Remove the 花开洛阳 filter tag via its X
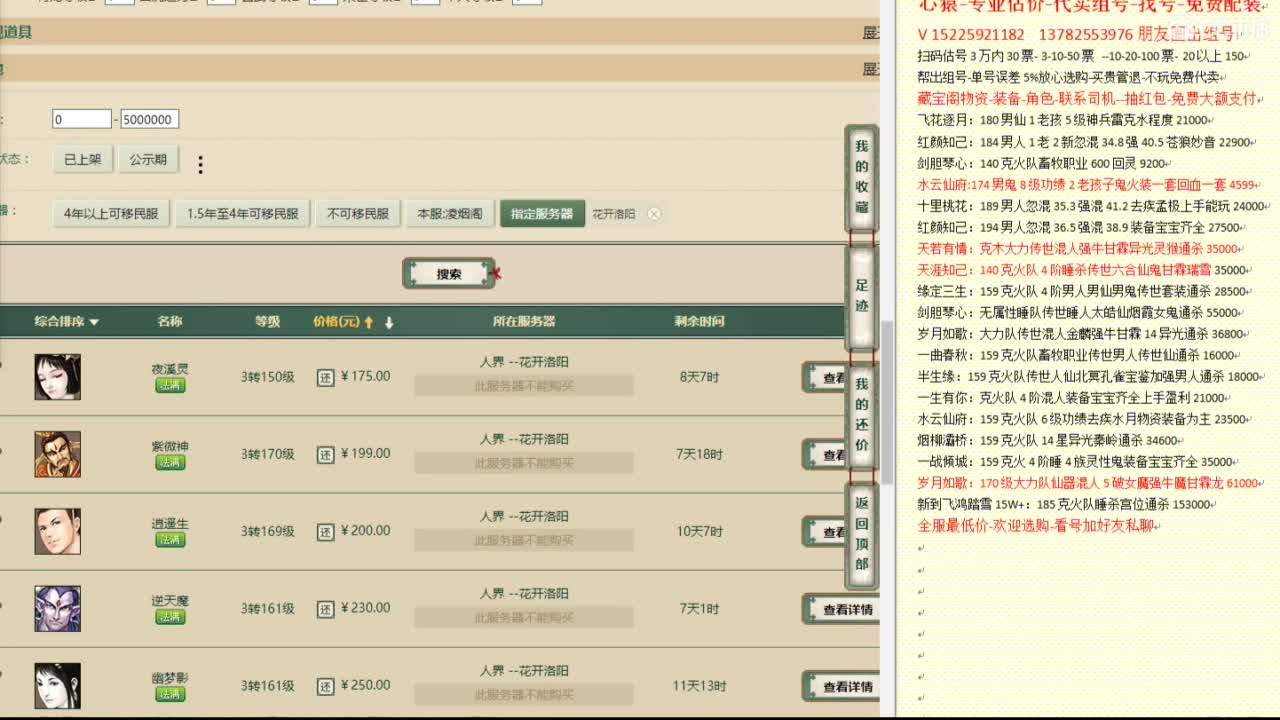Viewport: 1280px width, 720px height. click(x=654, y=213)
